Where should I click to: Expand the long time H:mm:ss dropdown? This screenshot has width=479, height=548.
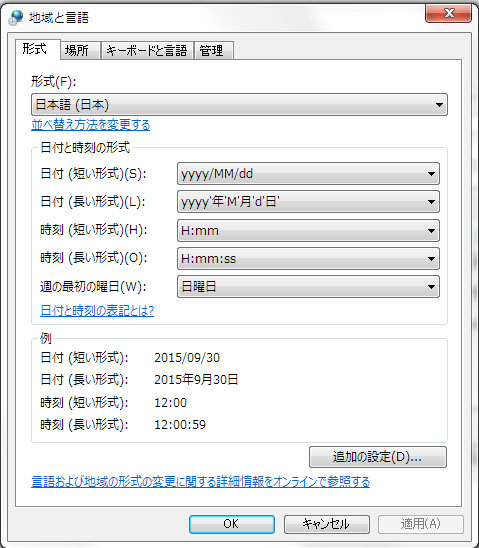pos(308,259)
